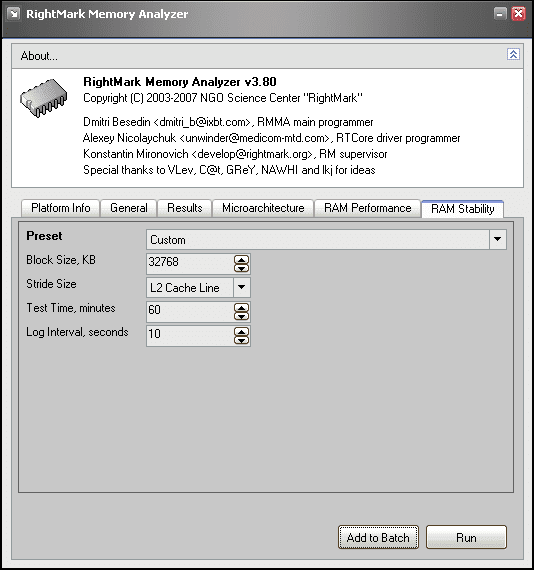Open the Stride Size dropdown arrow
This screenshot has width=534, height=570.
tap(241, 288)
